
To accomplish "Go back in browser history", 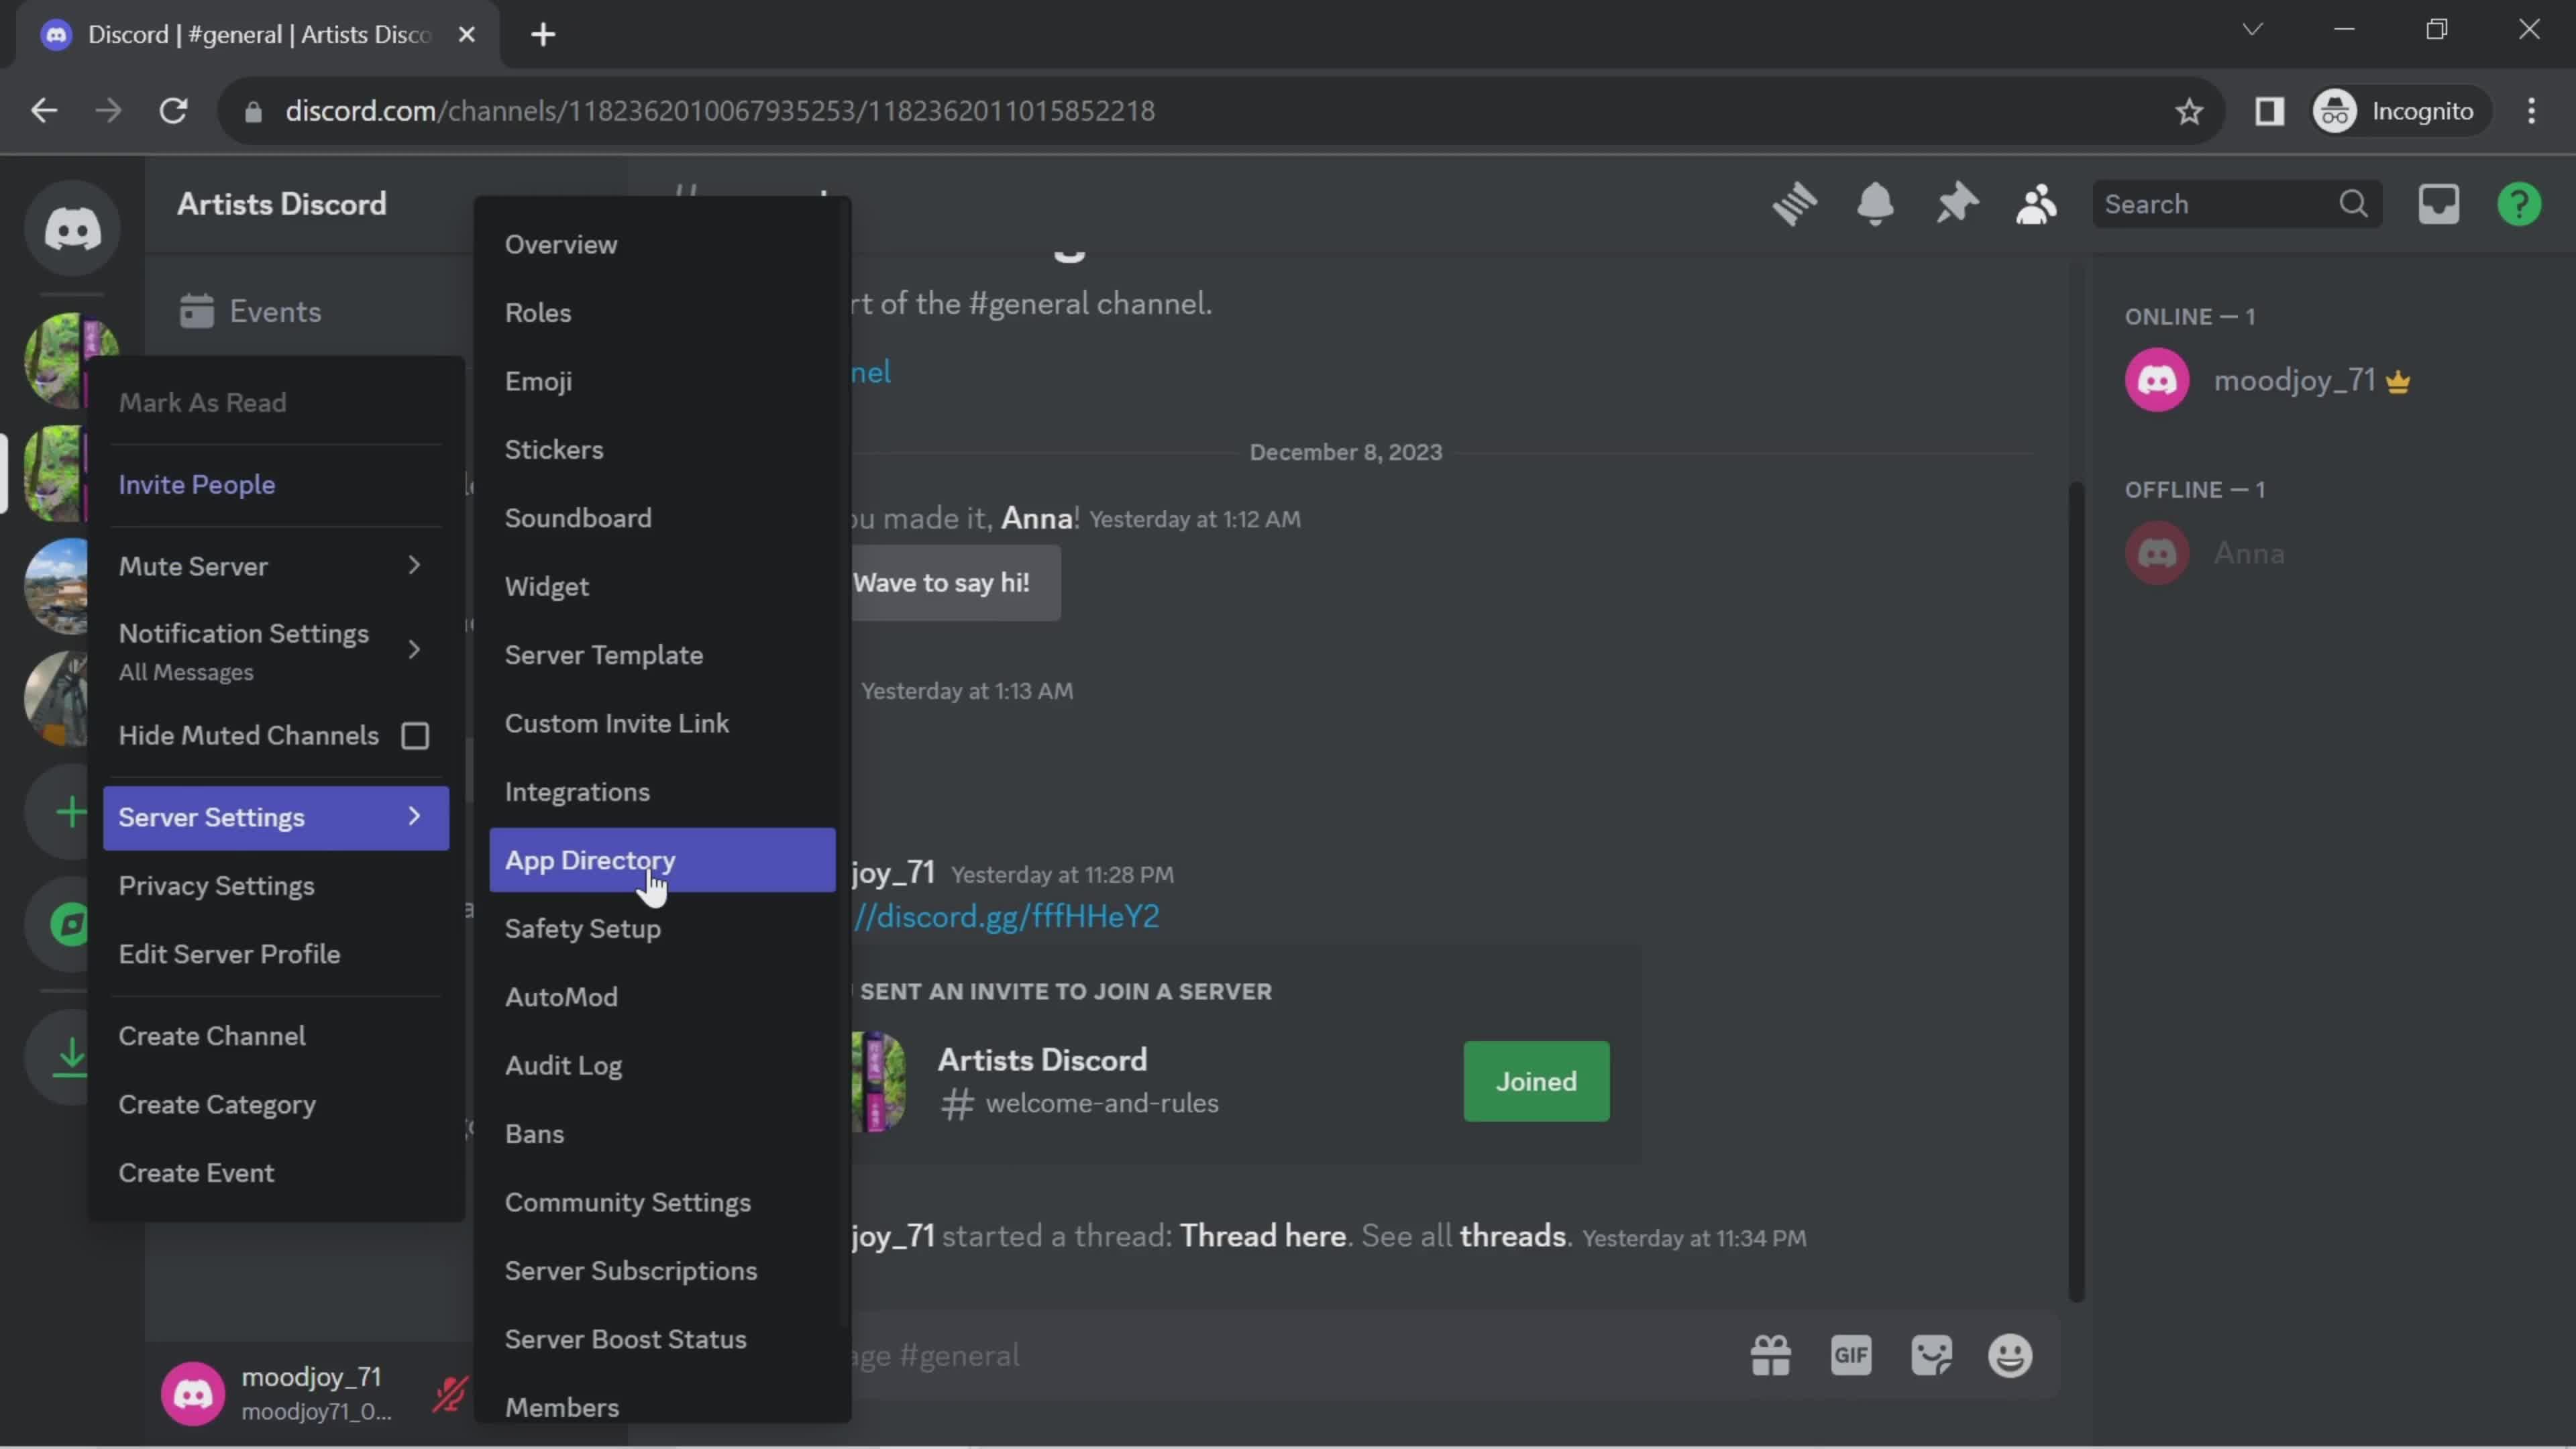I will 44,111.
